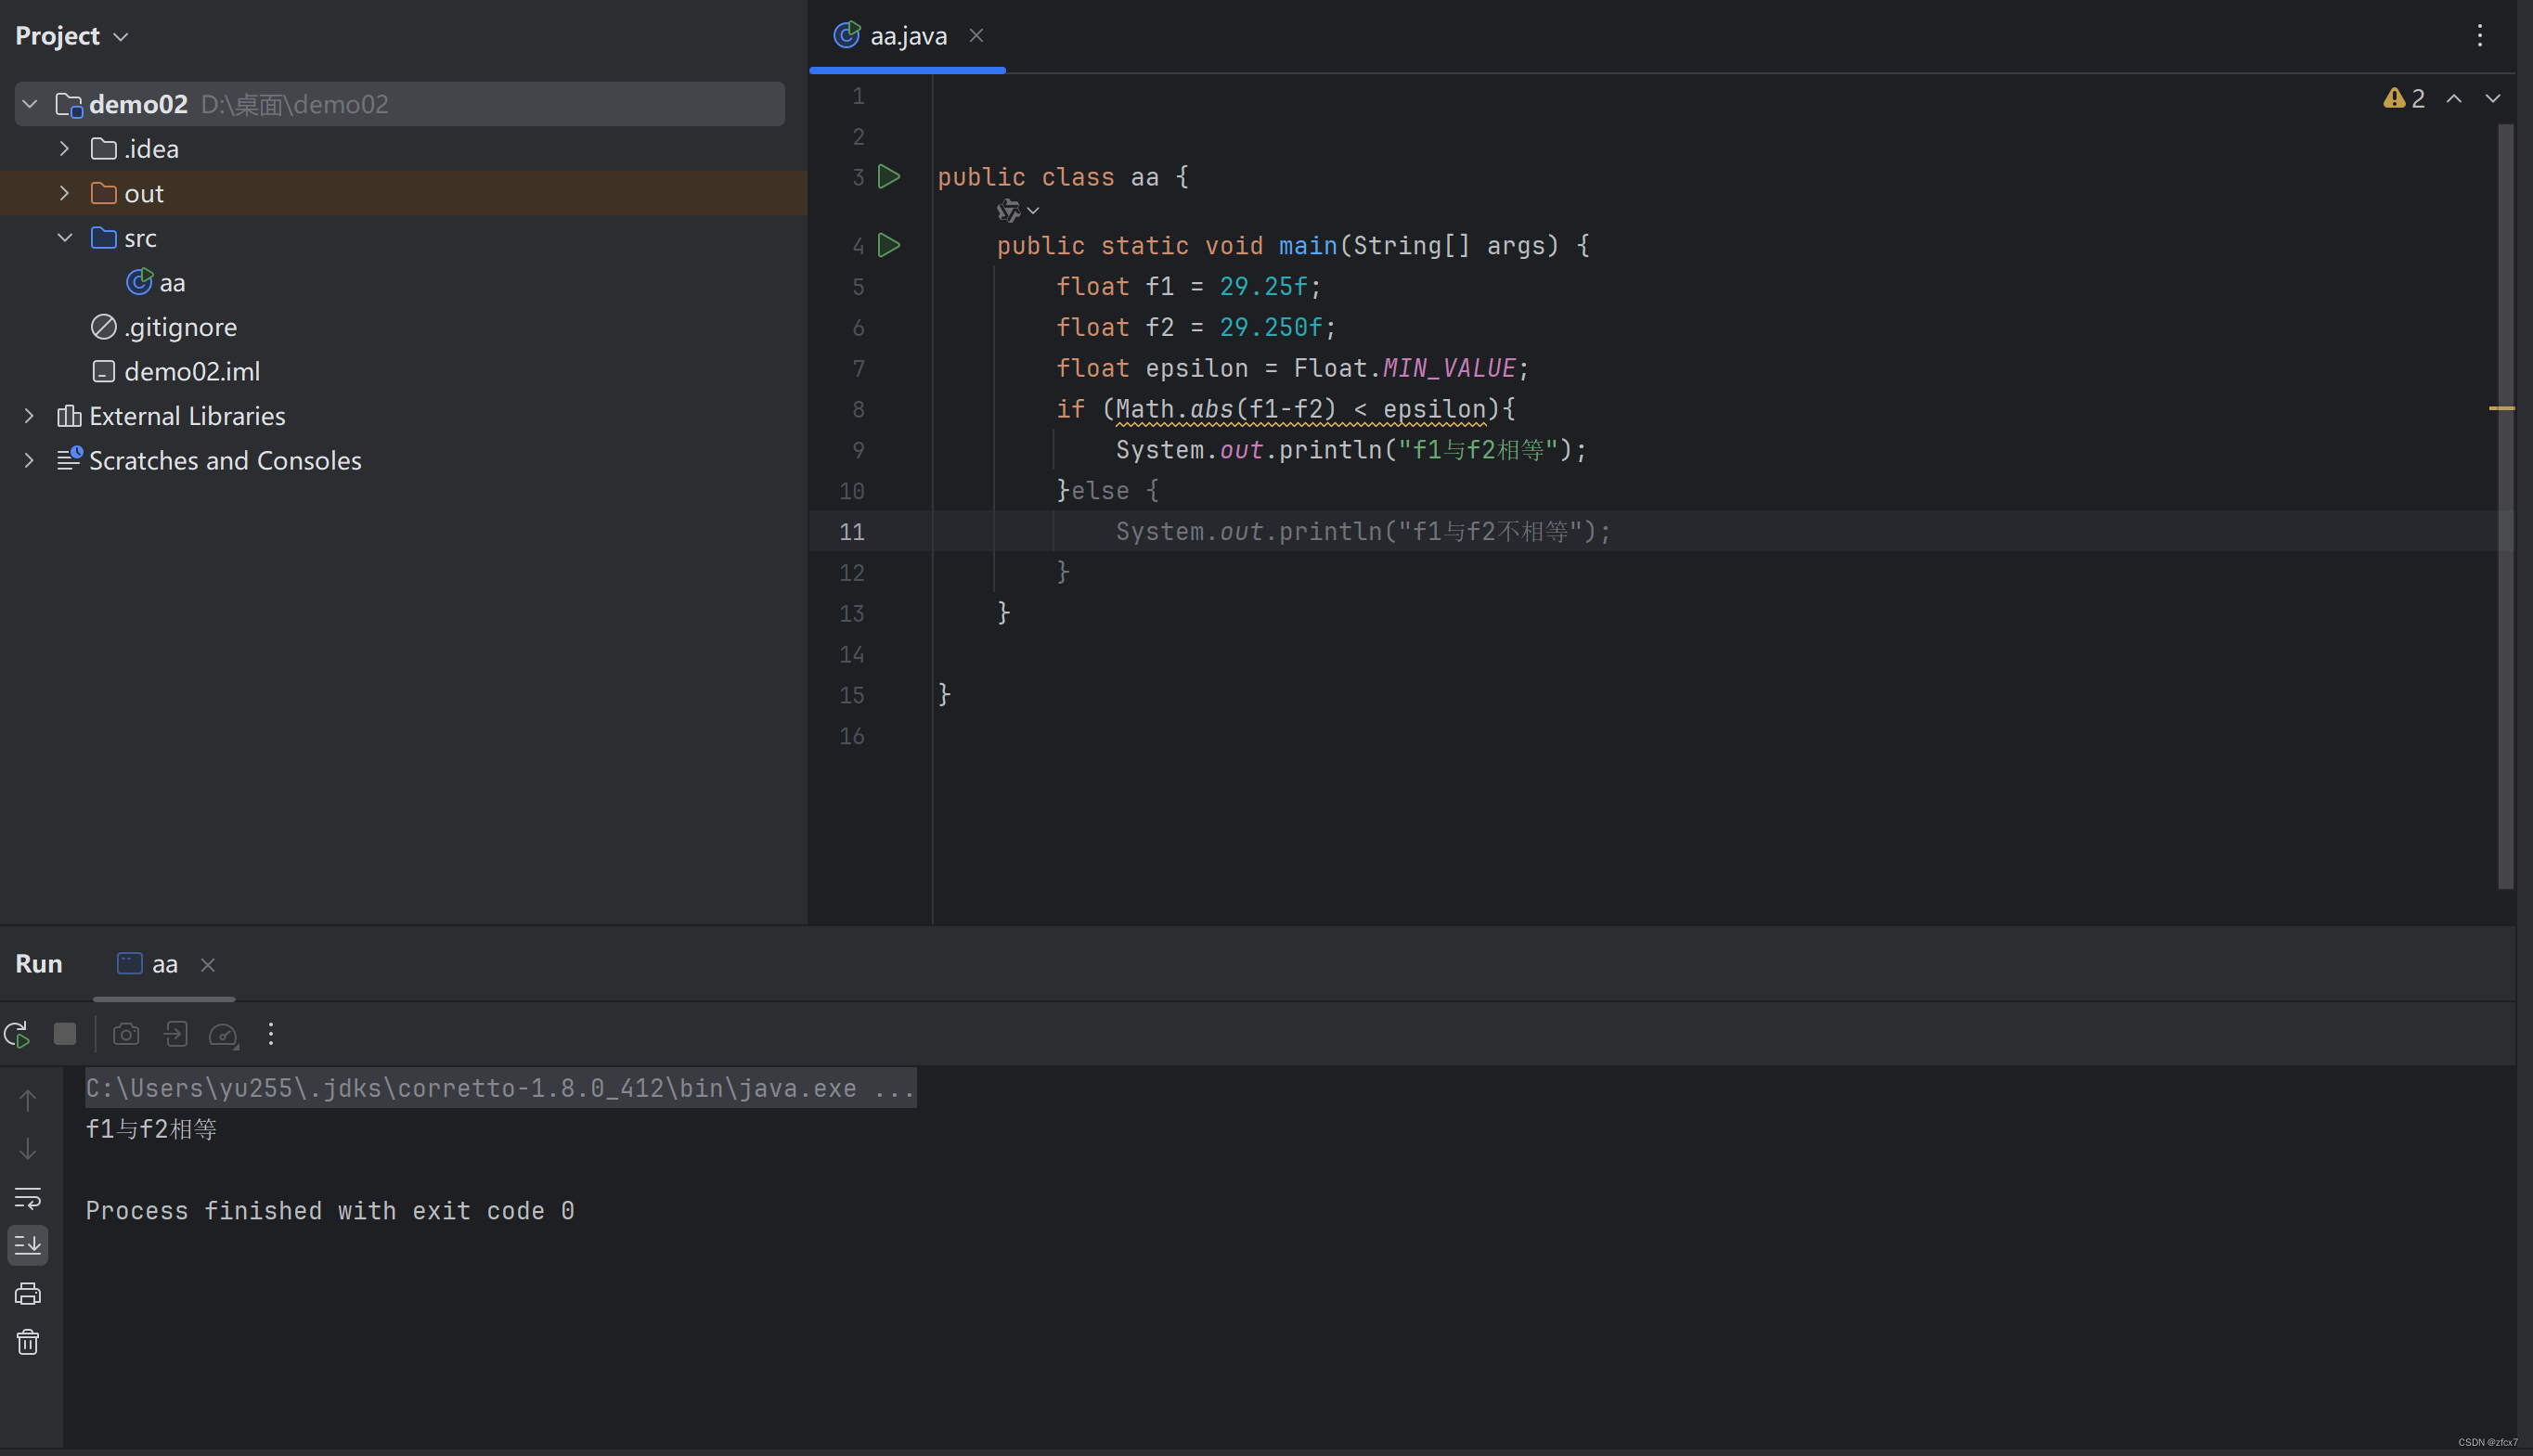Collapse the src folder
The image size is (2533, 1456).
pos(65,238)
